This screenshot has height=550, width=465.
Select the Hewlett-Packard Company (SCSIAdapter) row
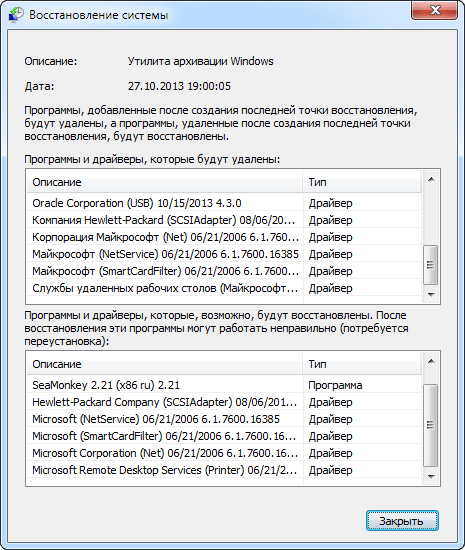(x=224, y=402)
